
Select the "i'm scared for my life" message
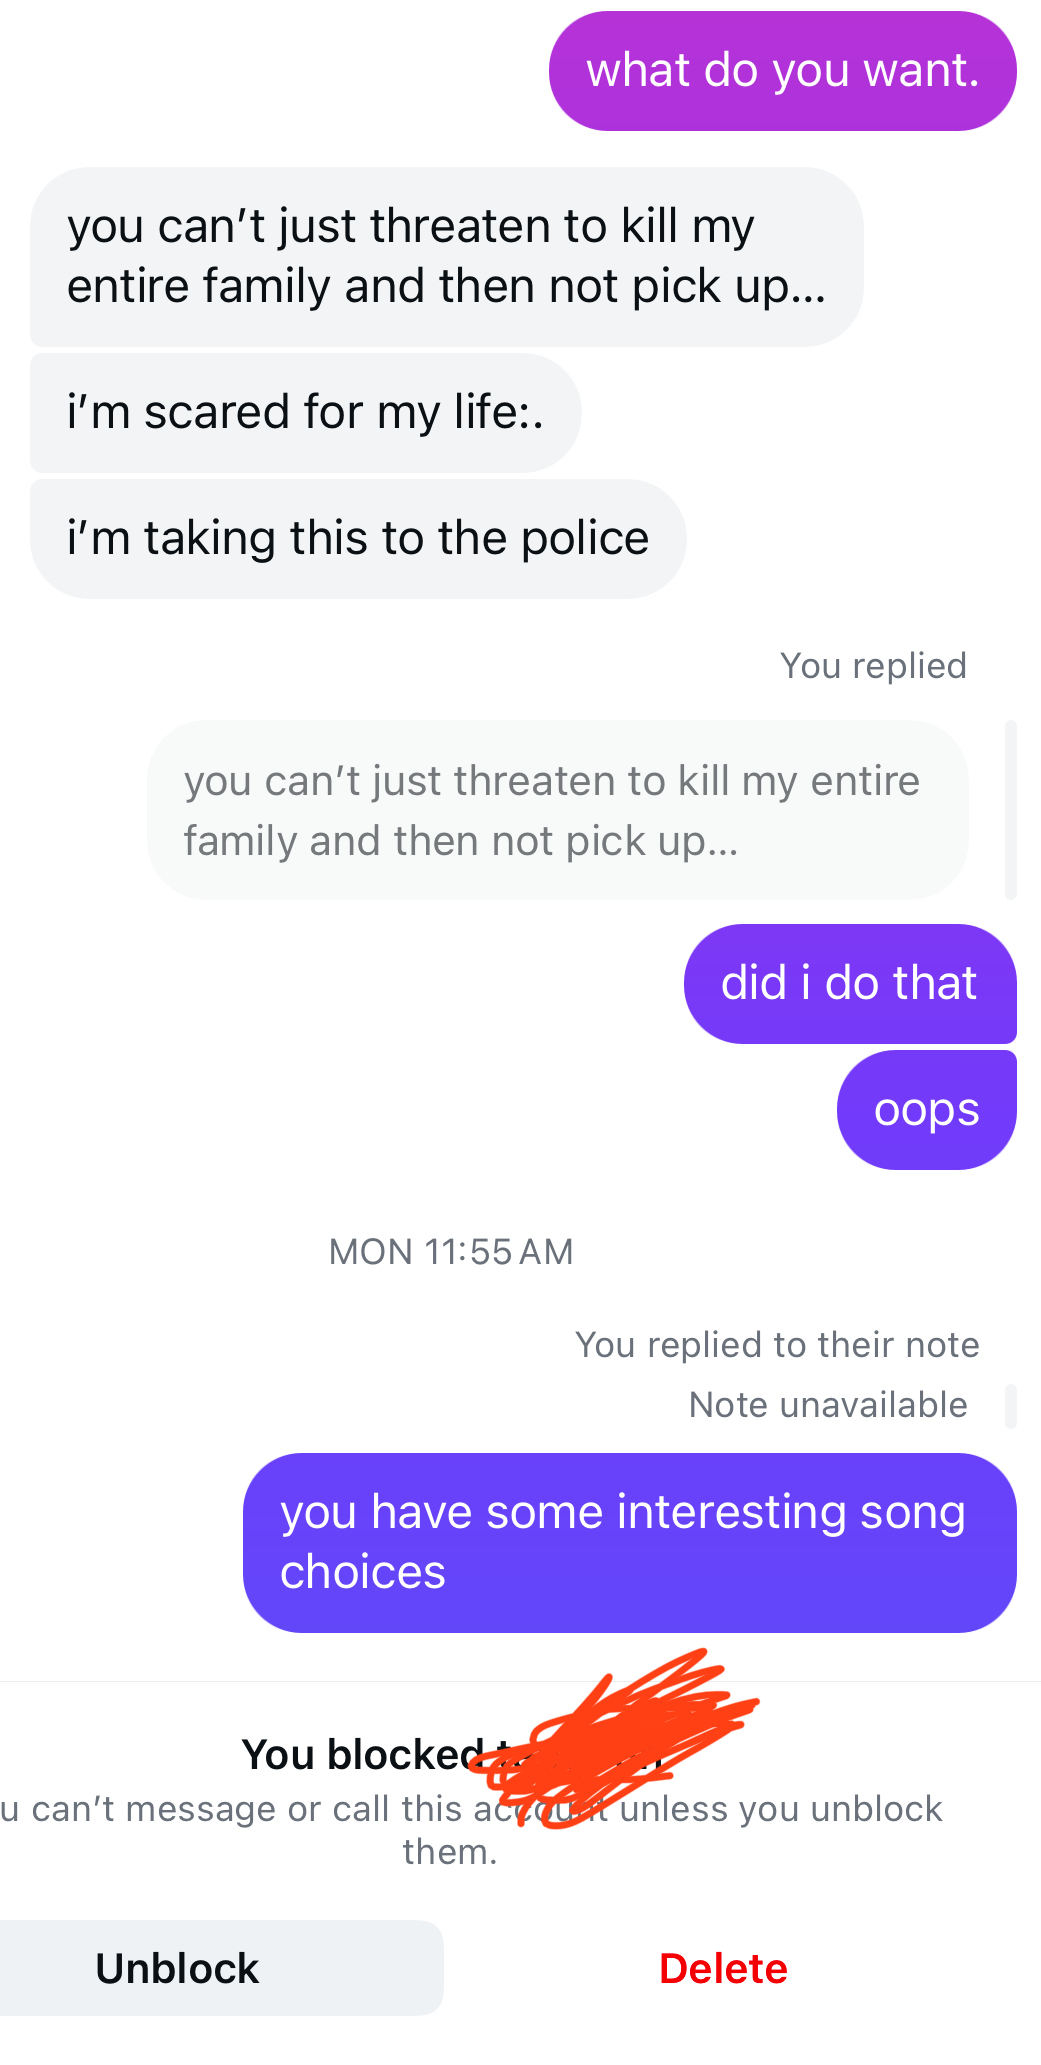305,413
